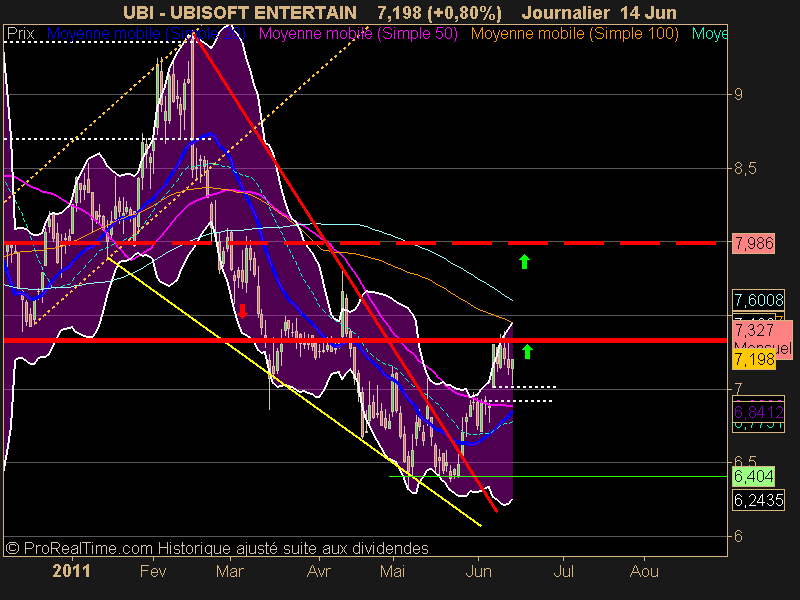800x600 pixels.
Task: Click the Mar month label
Action: coord(230,571)
